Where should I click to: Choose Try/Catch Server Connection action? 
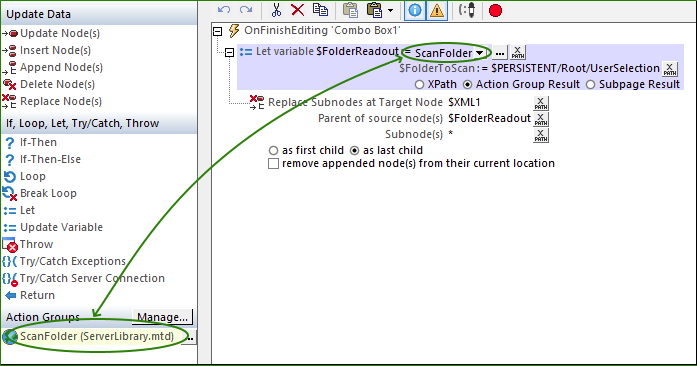pos(92,278)
